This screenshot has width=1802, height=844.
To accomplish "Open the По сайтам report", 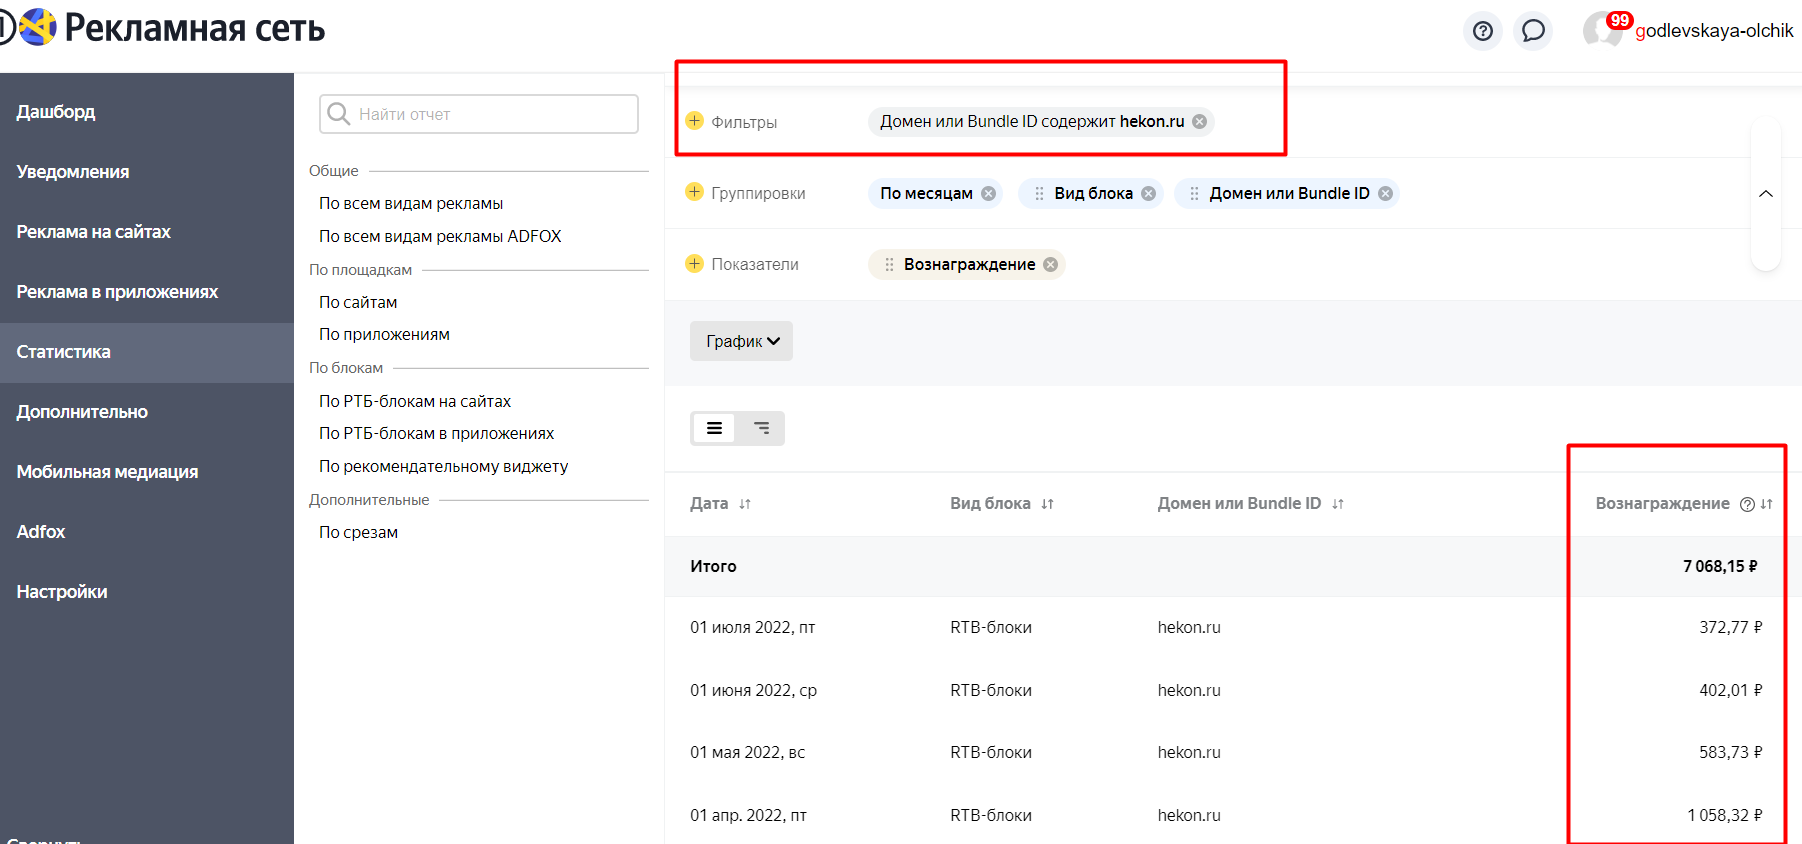I will 358,302.
